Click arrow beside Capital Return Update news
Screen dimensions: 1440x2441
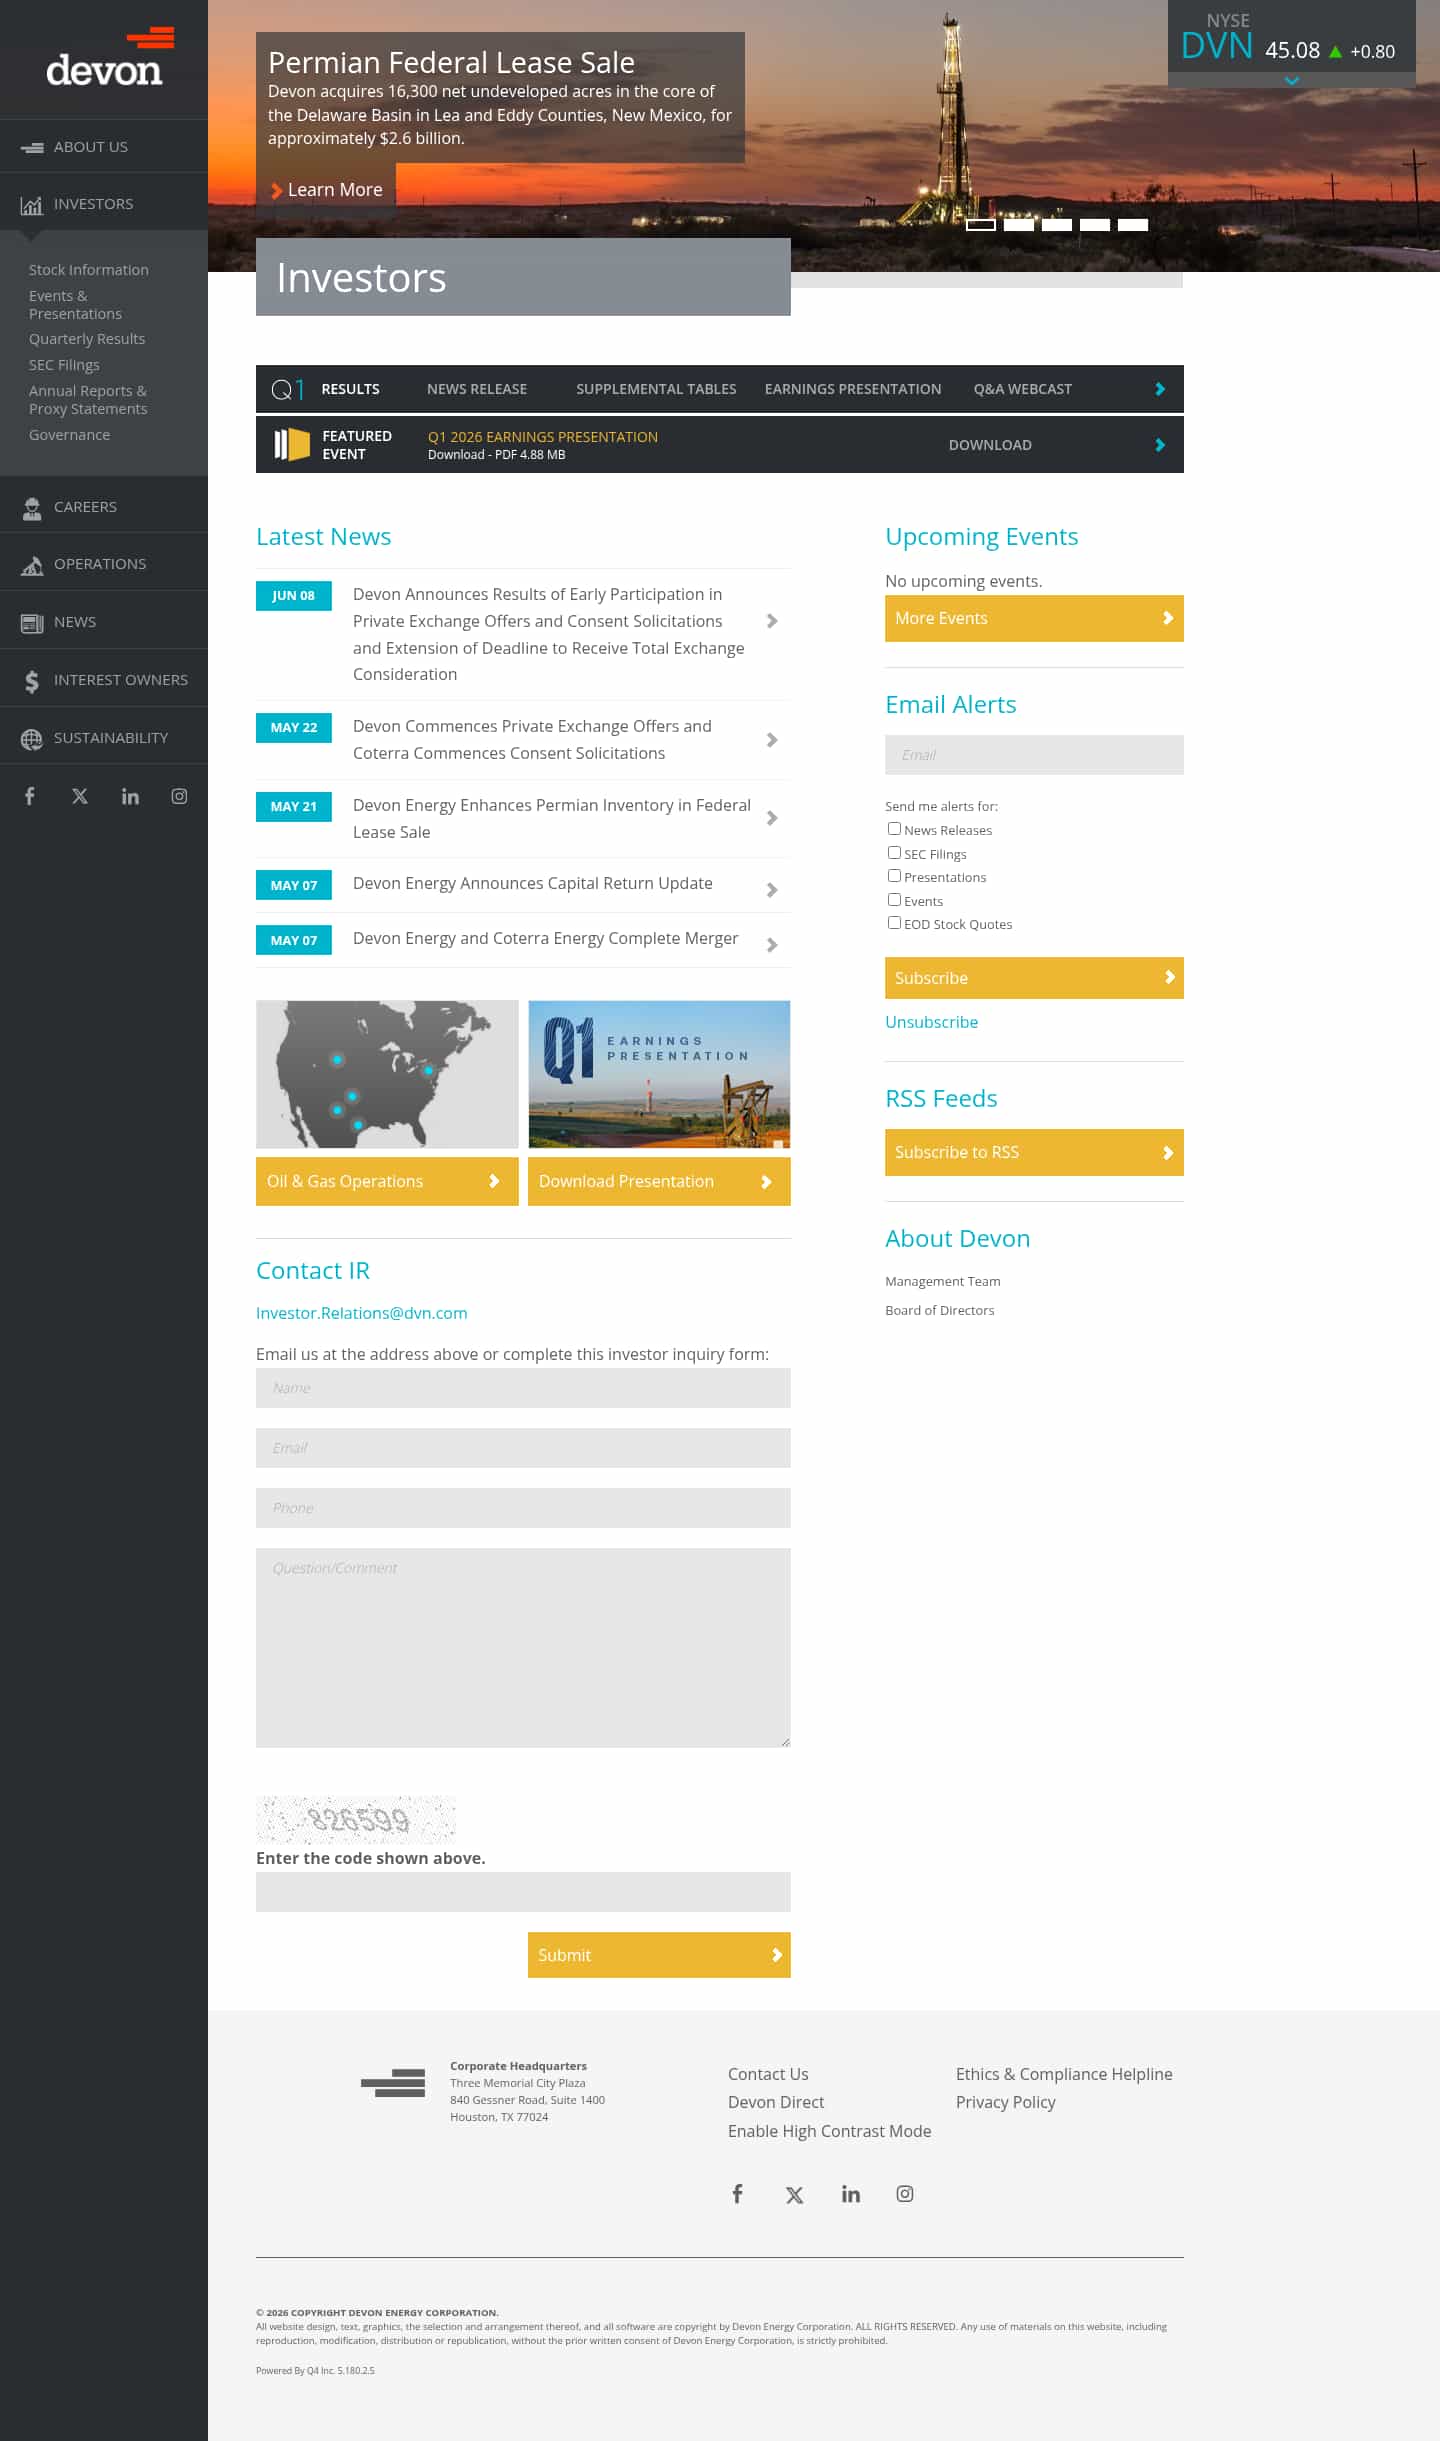click(772, 890)
